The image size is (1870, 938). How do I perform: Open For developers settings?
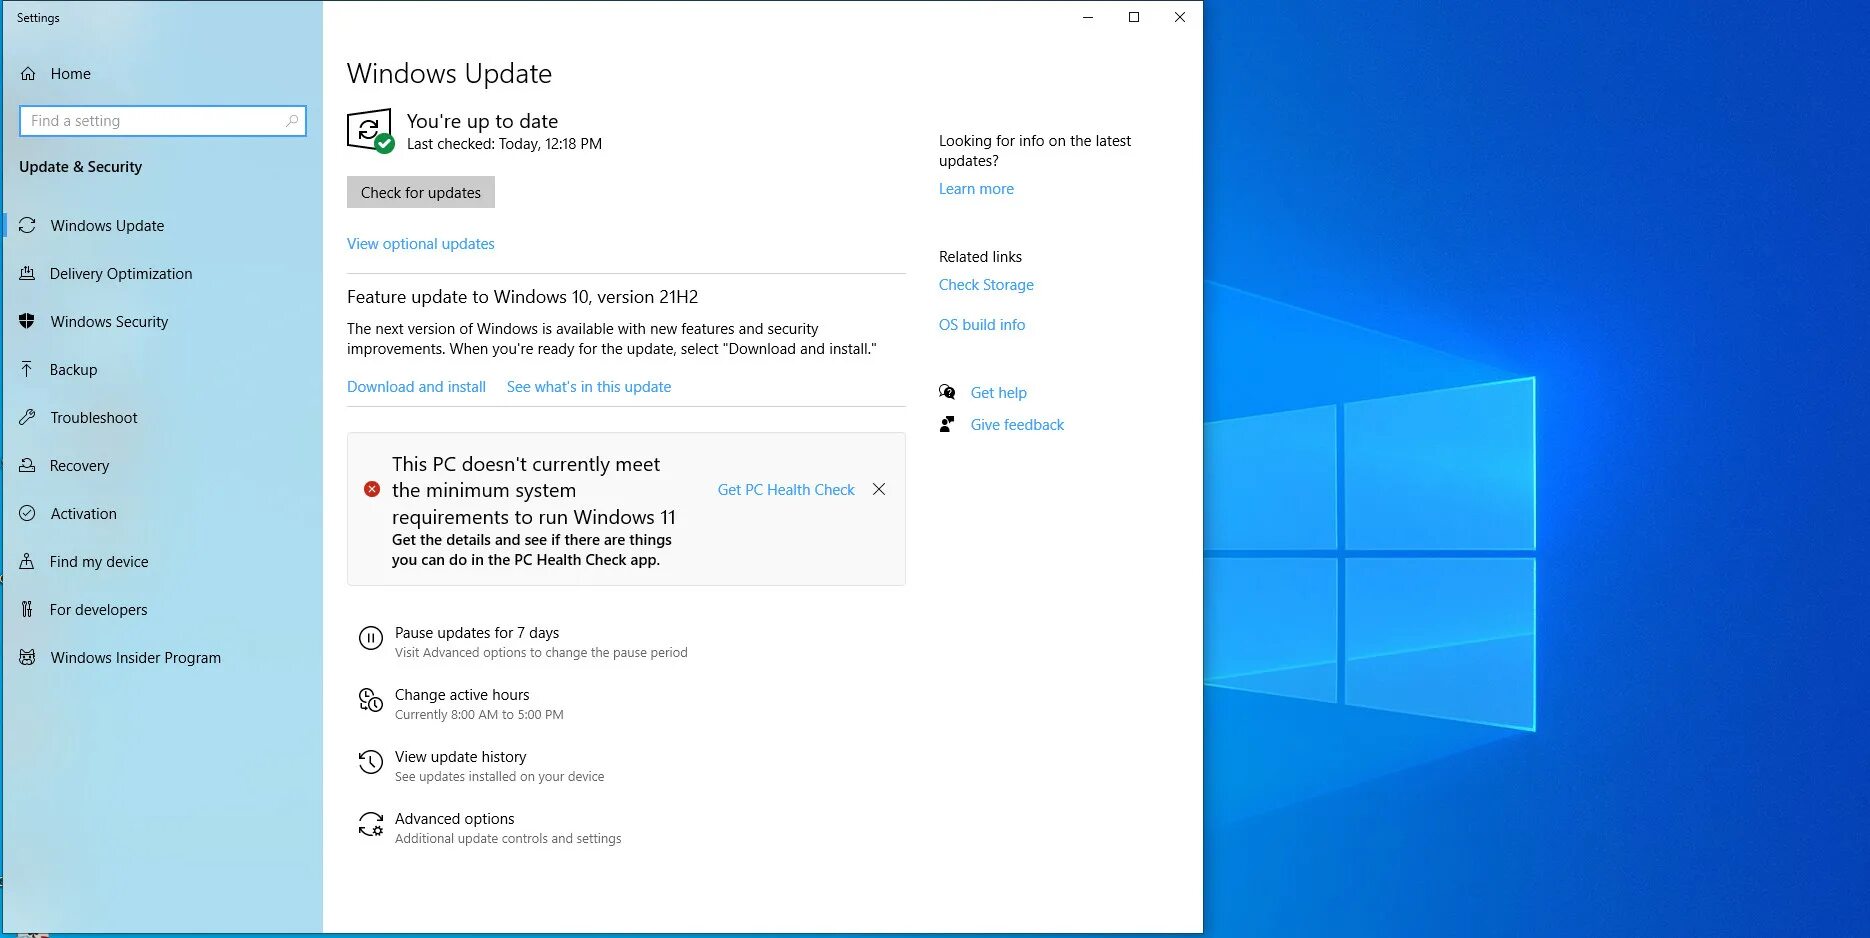pyautogui.click(x=98, y=610)
